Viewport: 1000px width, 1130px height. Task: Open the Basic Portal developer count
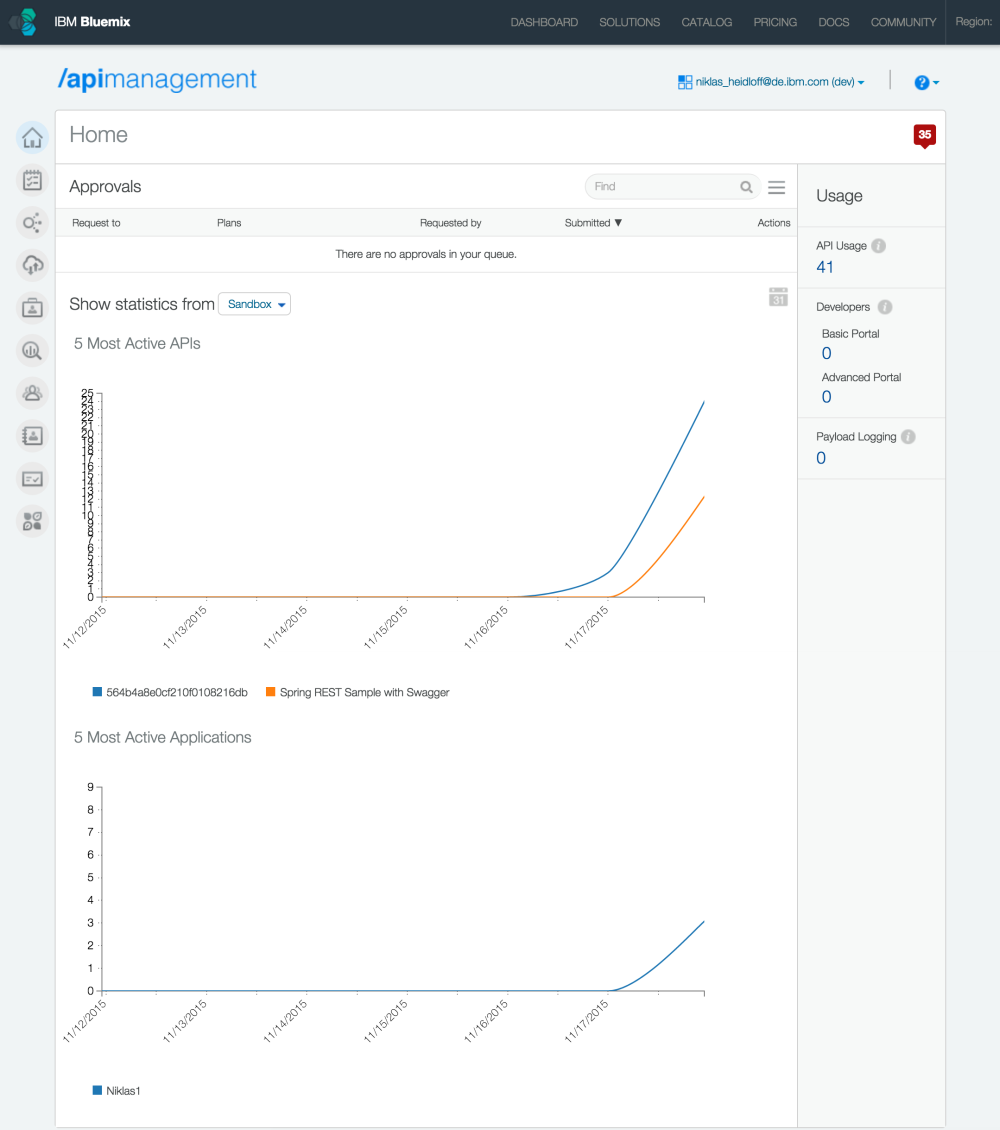click(826, 353)
